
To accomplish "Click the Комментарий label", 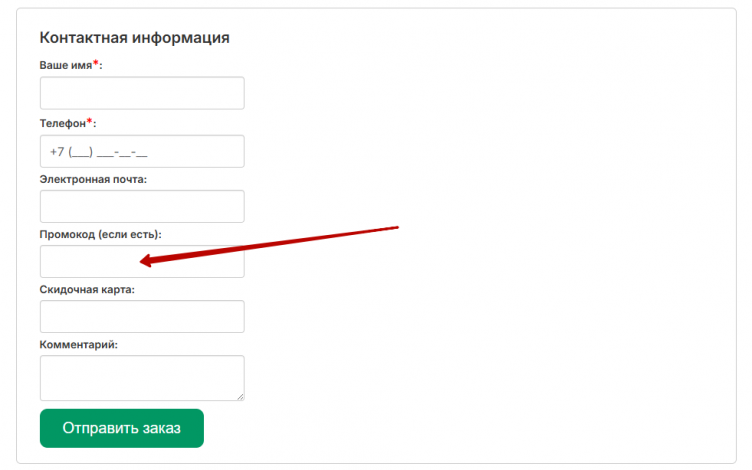I will pos(79,344).
